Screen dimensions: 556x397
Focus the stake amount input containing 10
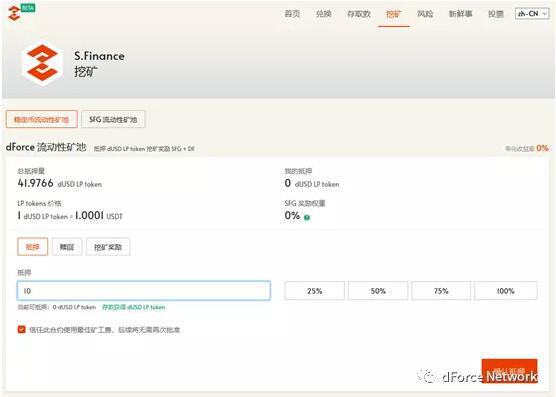(144, 291)
